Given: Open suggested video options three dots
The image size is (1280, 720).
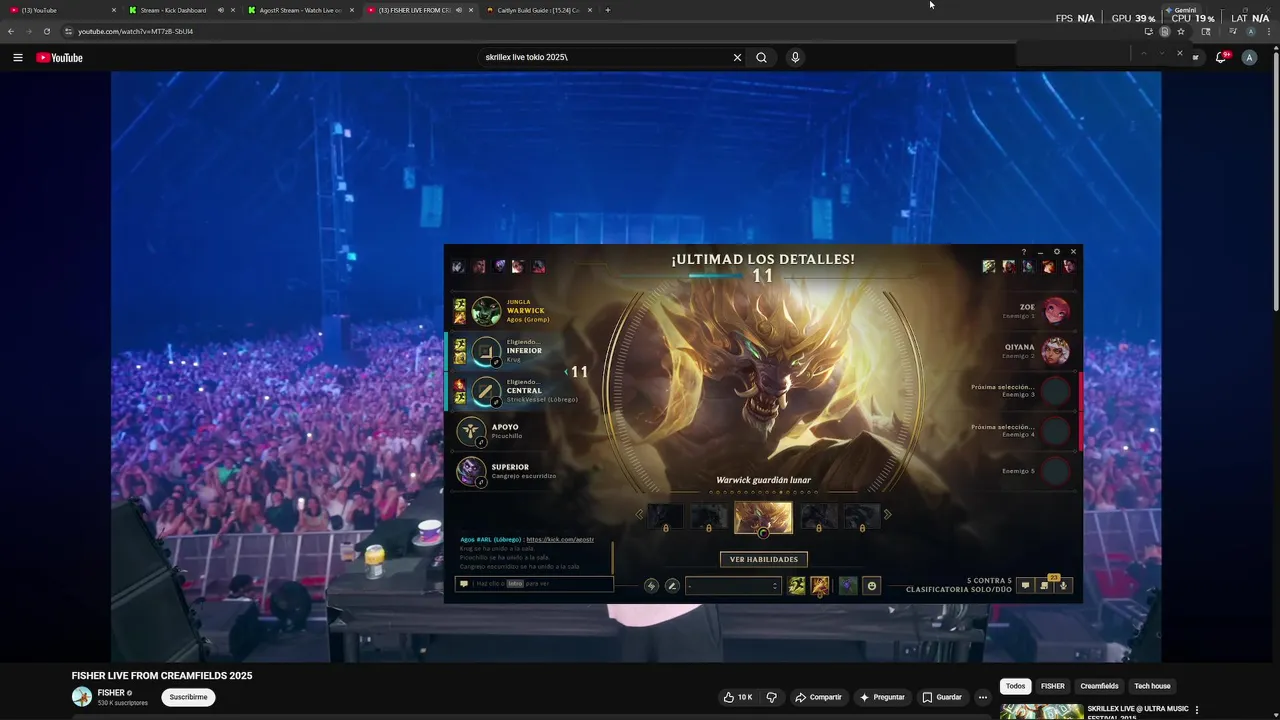Looking at the screenshot, I should tap(1197, 710).
